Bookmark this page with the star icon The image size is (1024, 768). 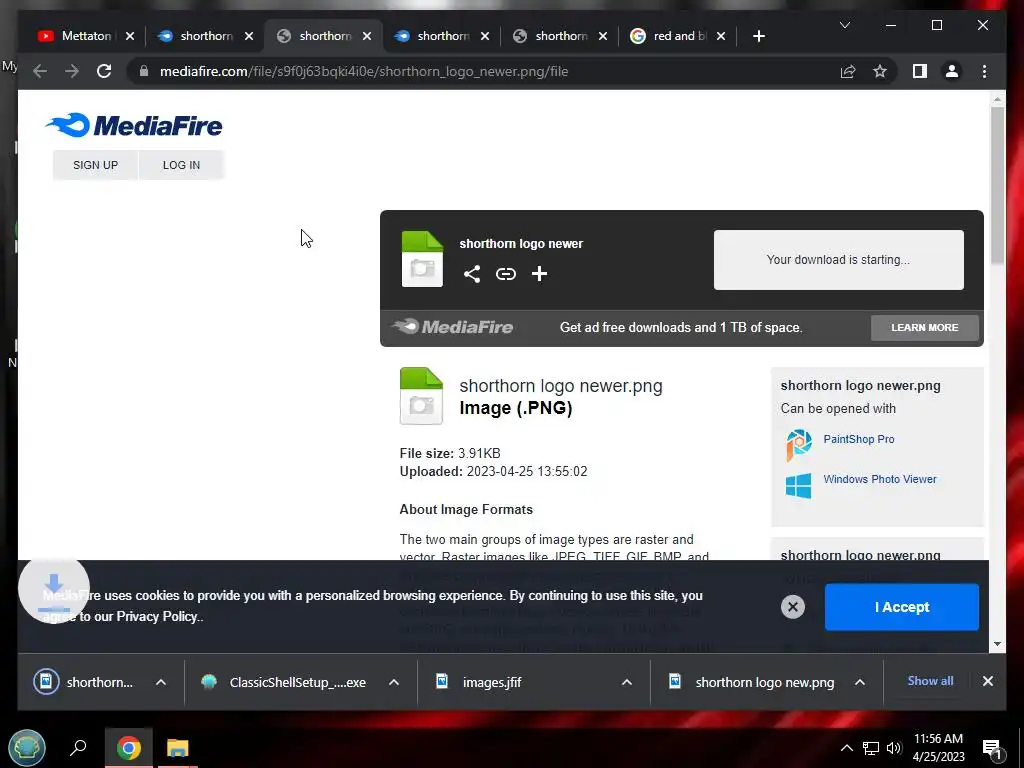click(x=880, y=71)
